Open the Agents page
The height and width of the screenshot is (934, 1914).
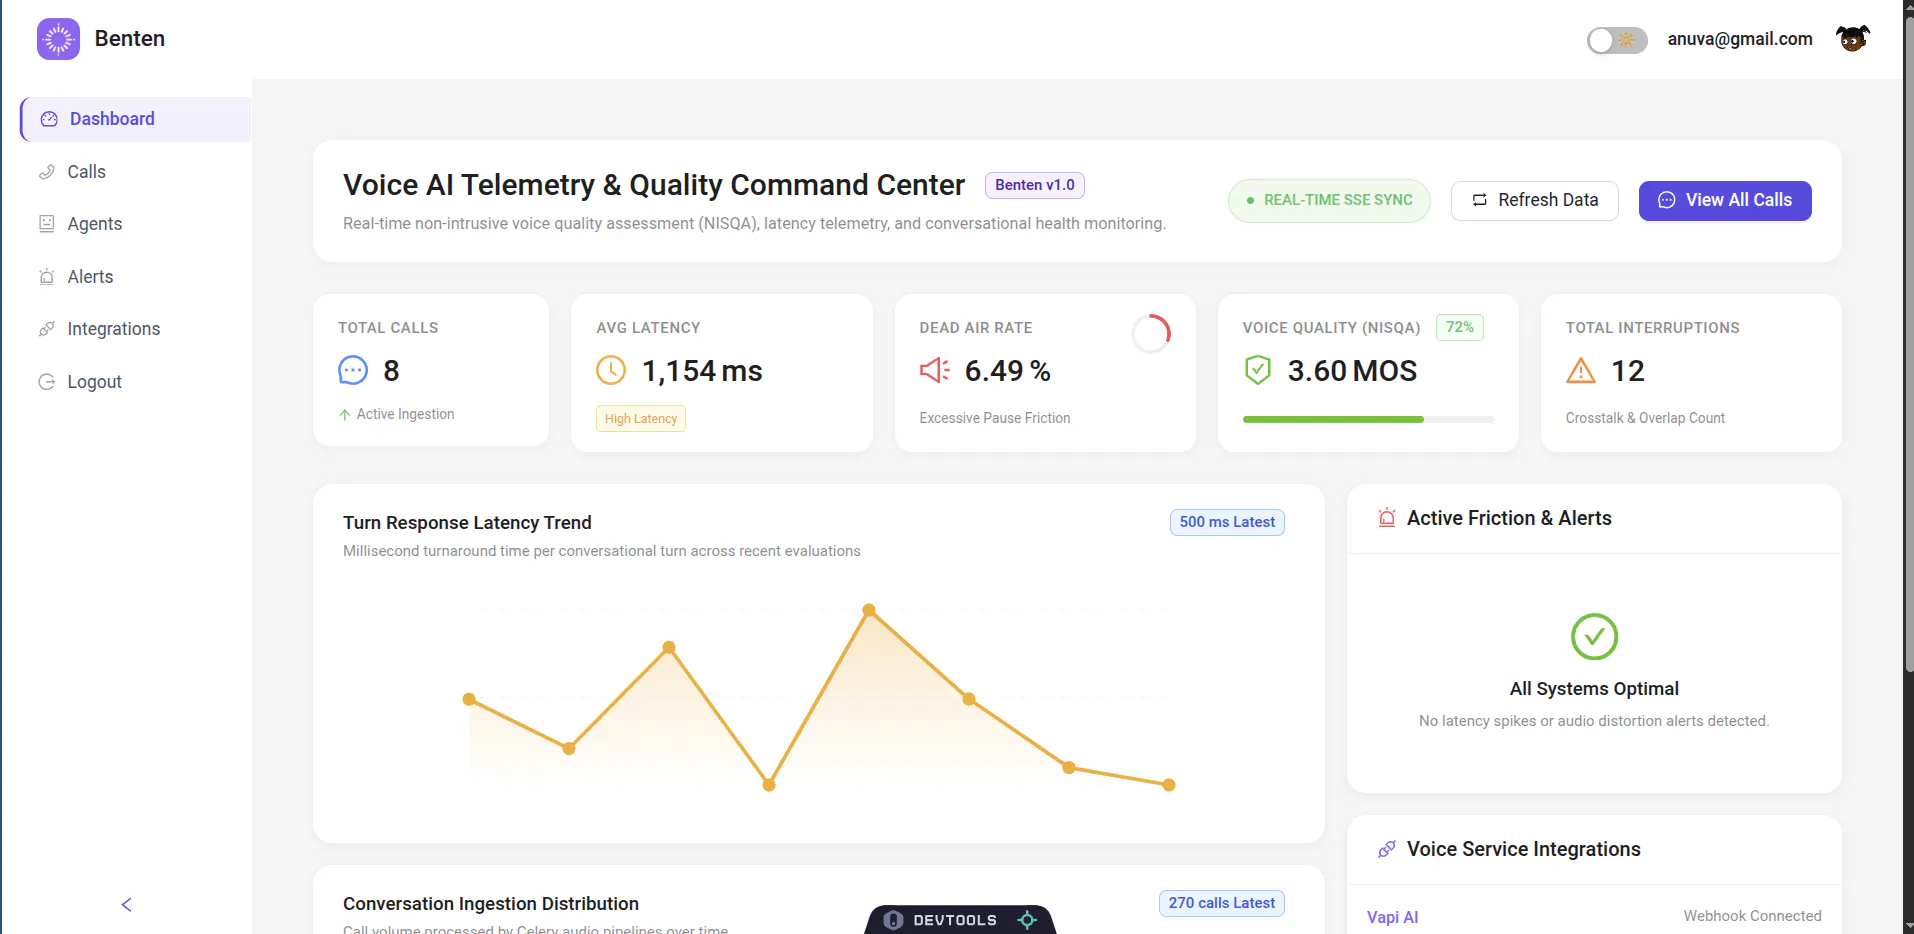135,224
